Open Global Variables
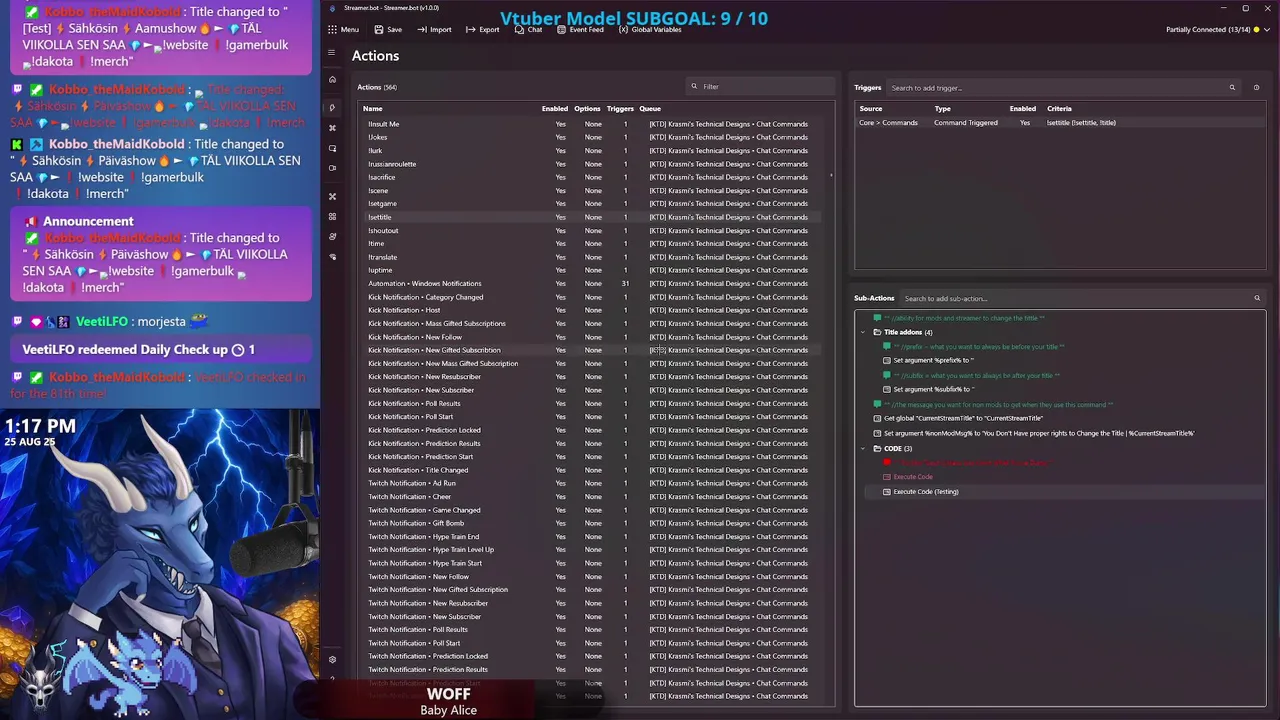Image resolution: width=1280 pixels, height=720 pixels. [650, 30]
